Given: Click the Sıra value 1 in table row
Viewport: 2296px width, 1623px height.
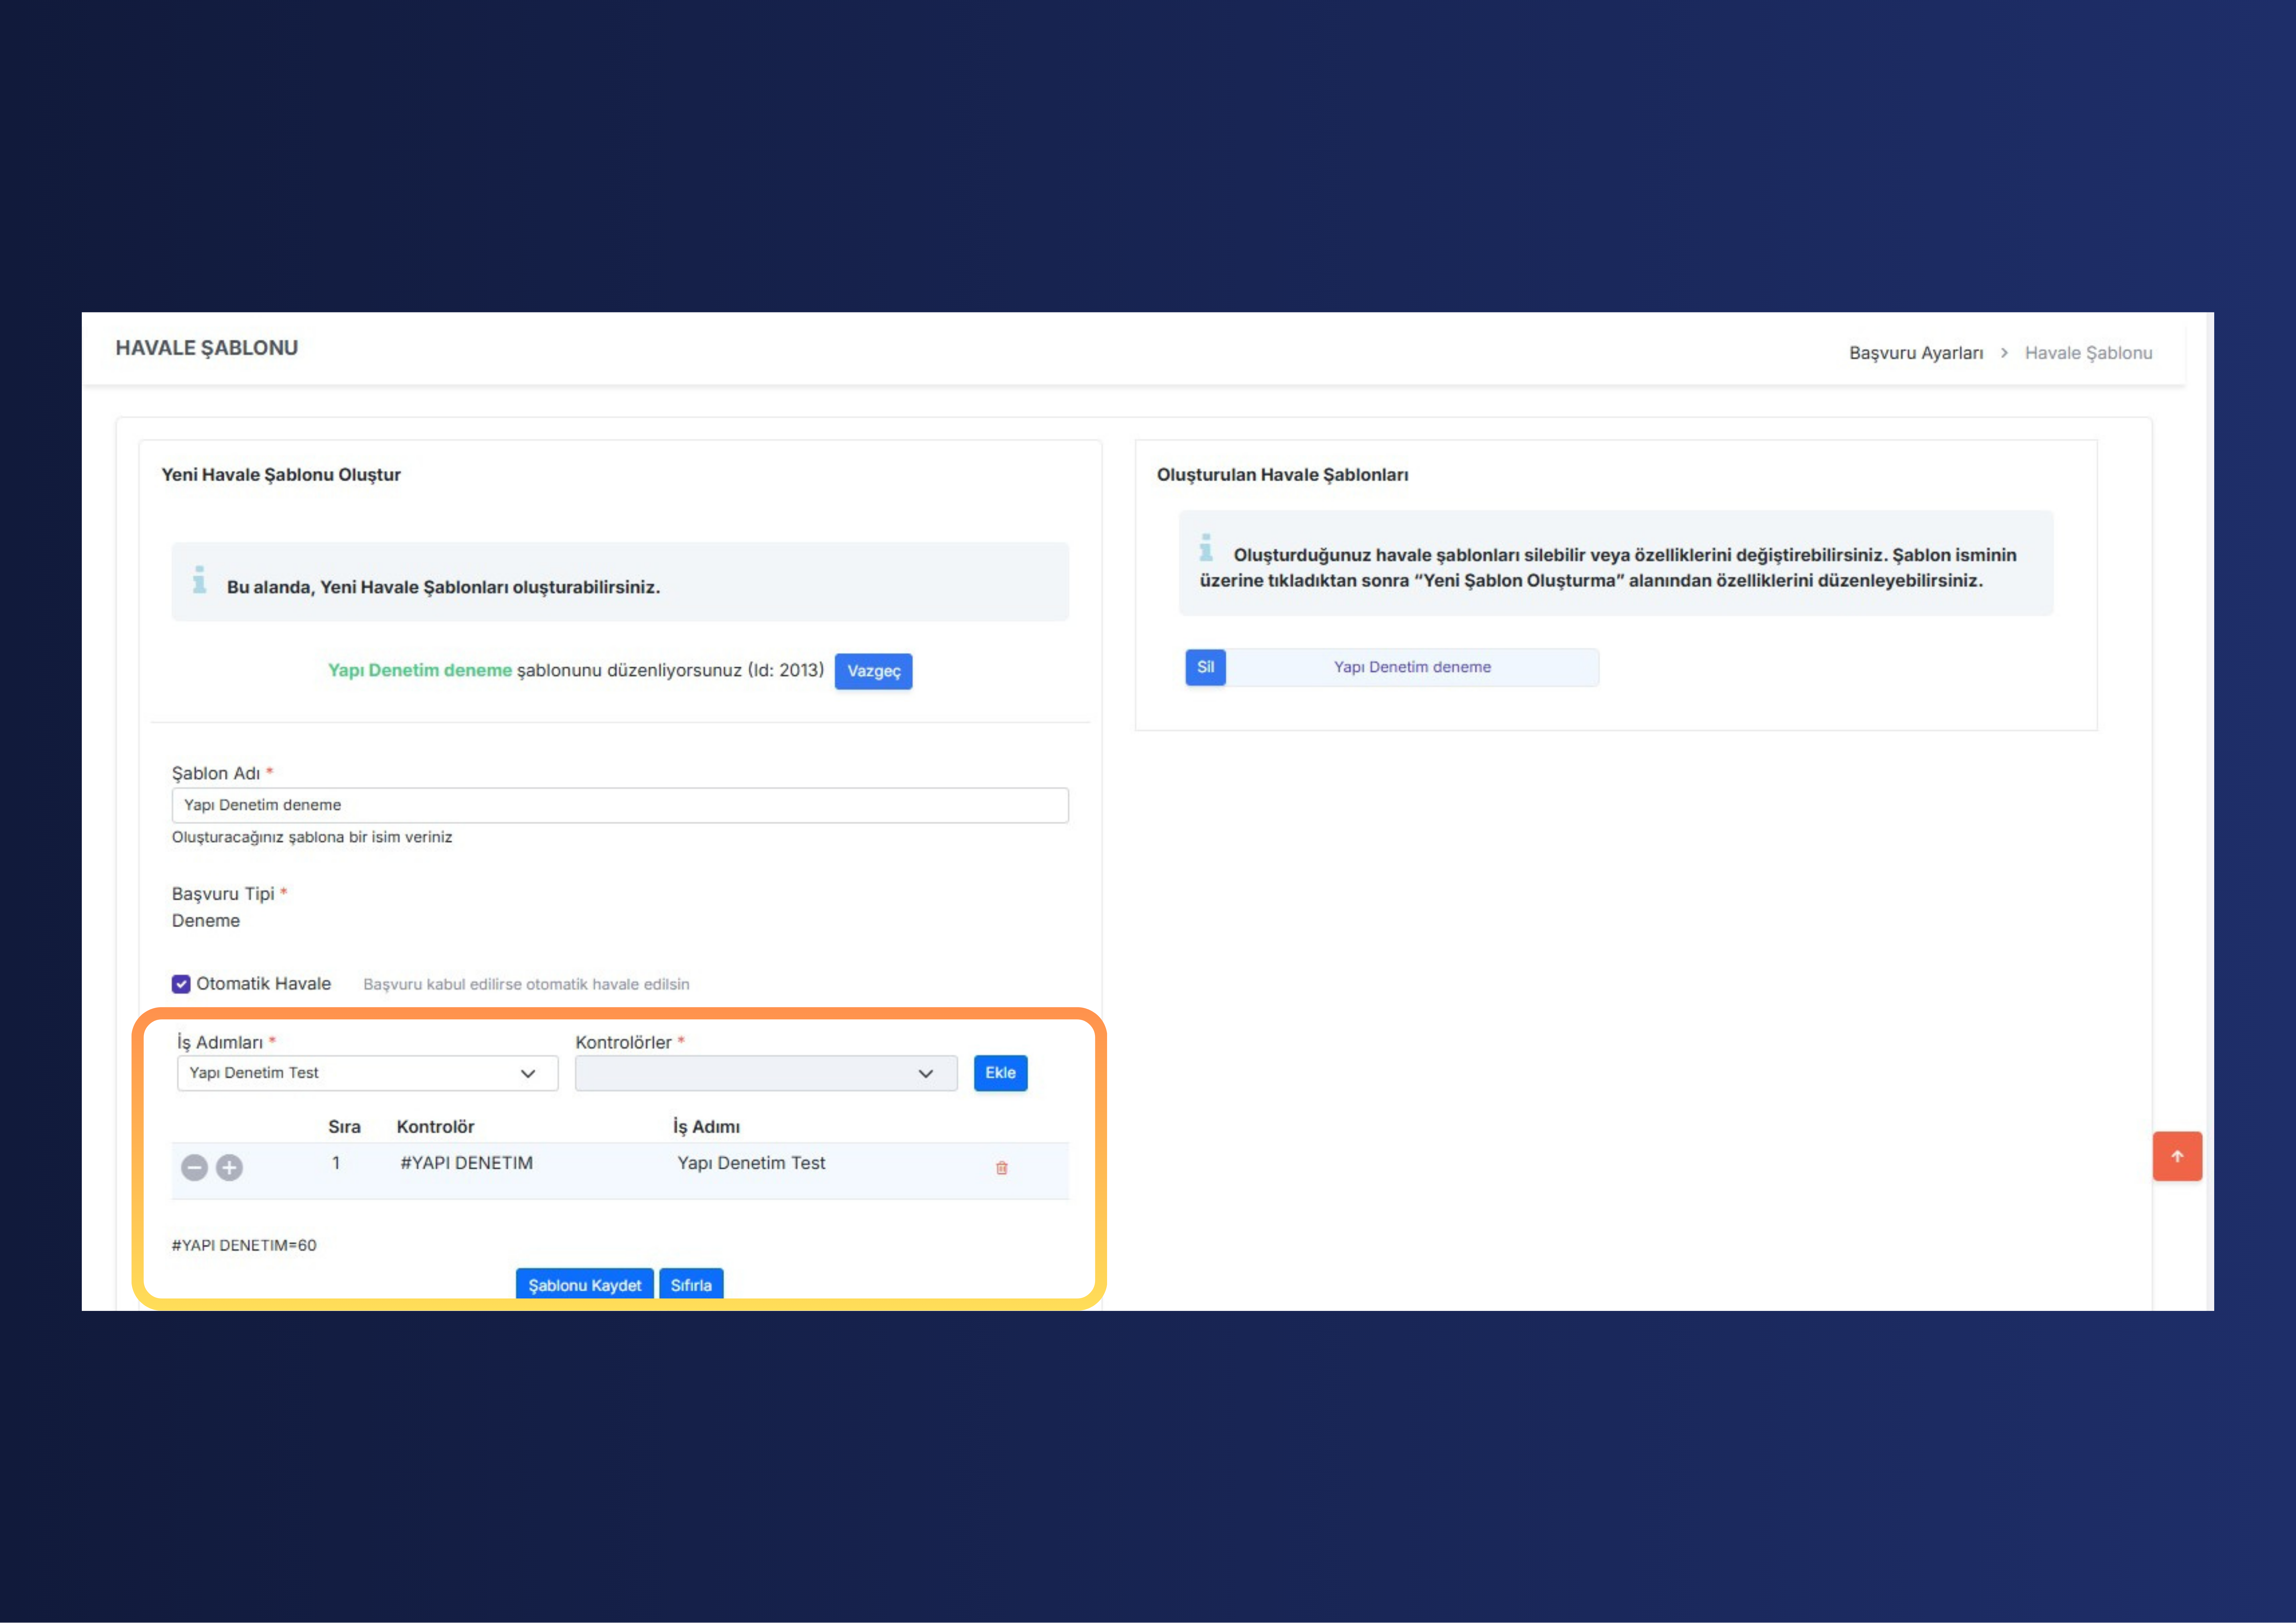Looking at the screenshot, I should (x=336, y=1163).
